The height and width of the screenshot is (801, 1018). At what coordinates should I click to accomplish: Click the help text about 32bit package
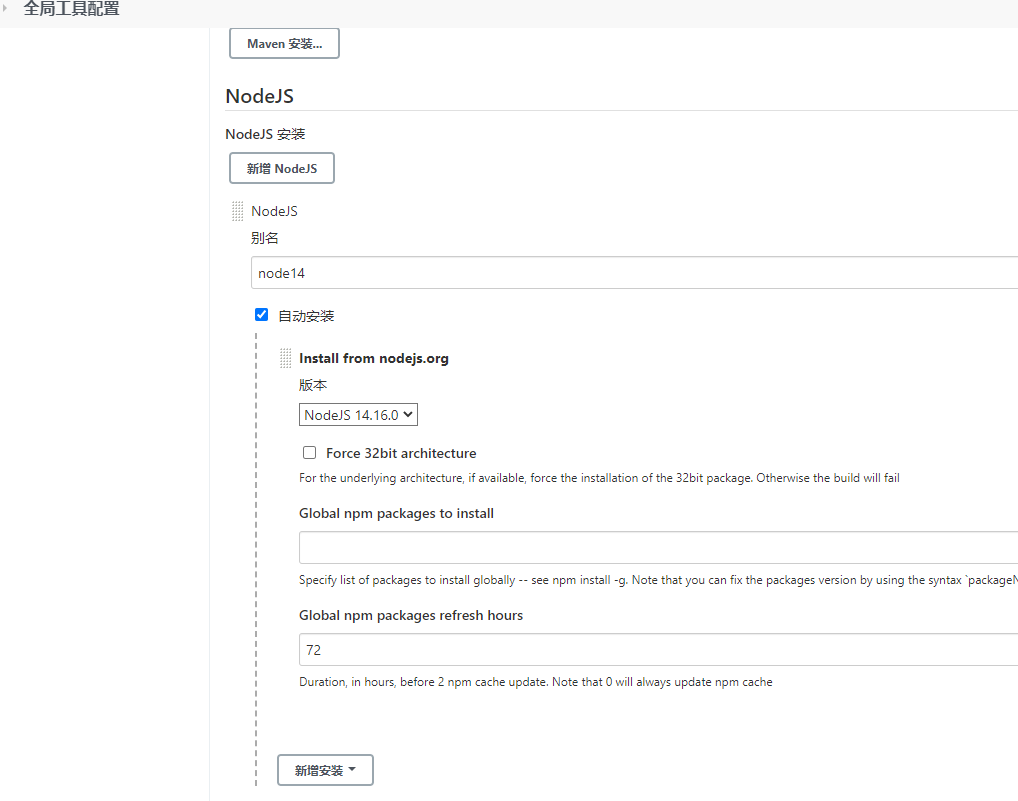click(599, 478)
